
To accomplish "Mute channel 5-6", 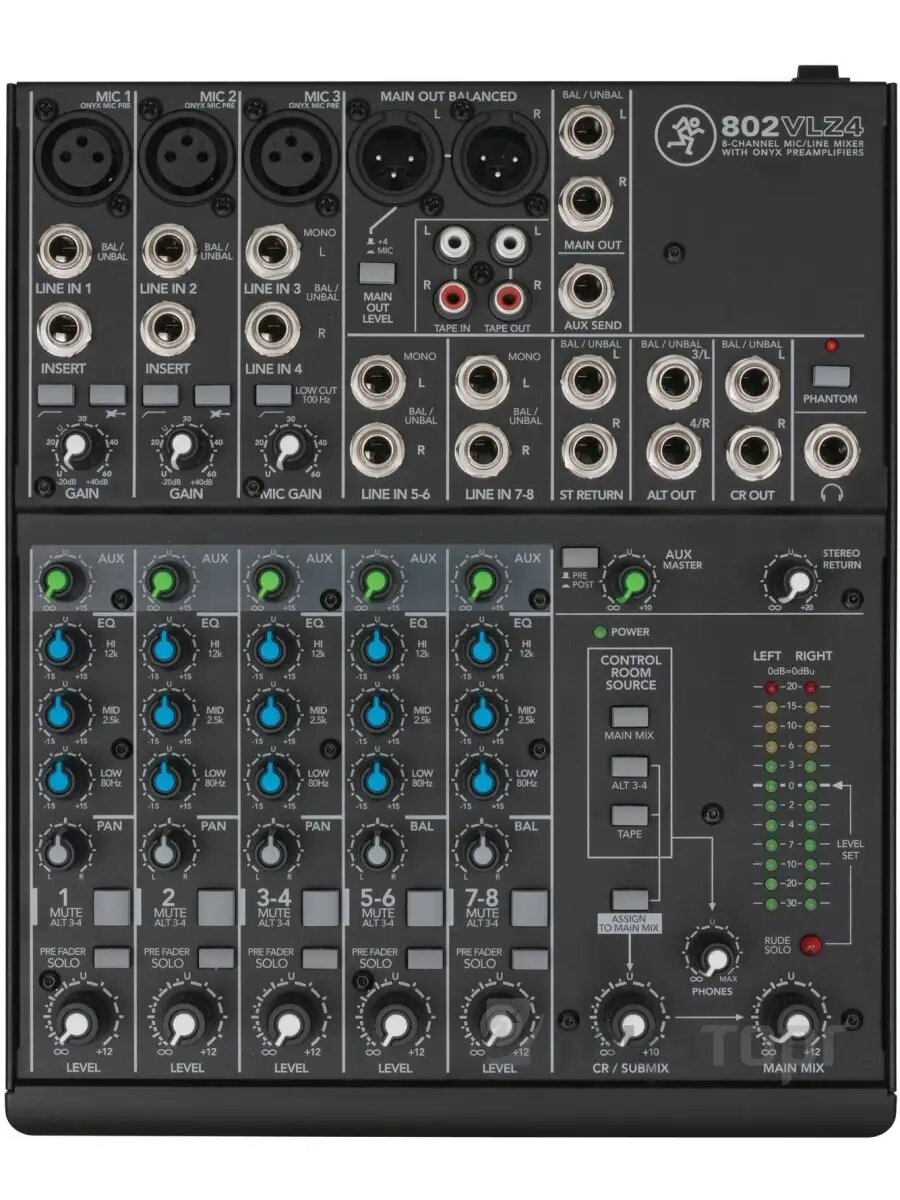I will pos(425,906).
